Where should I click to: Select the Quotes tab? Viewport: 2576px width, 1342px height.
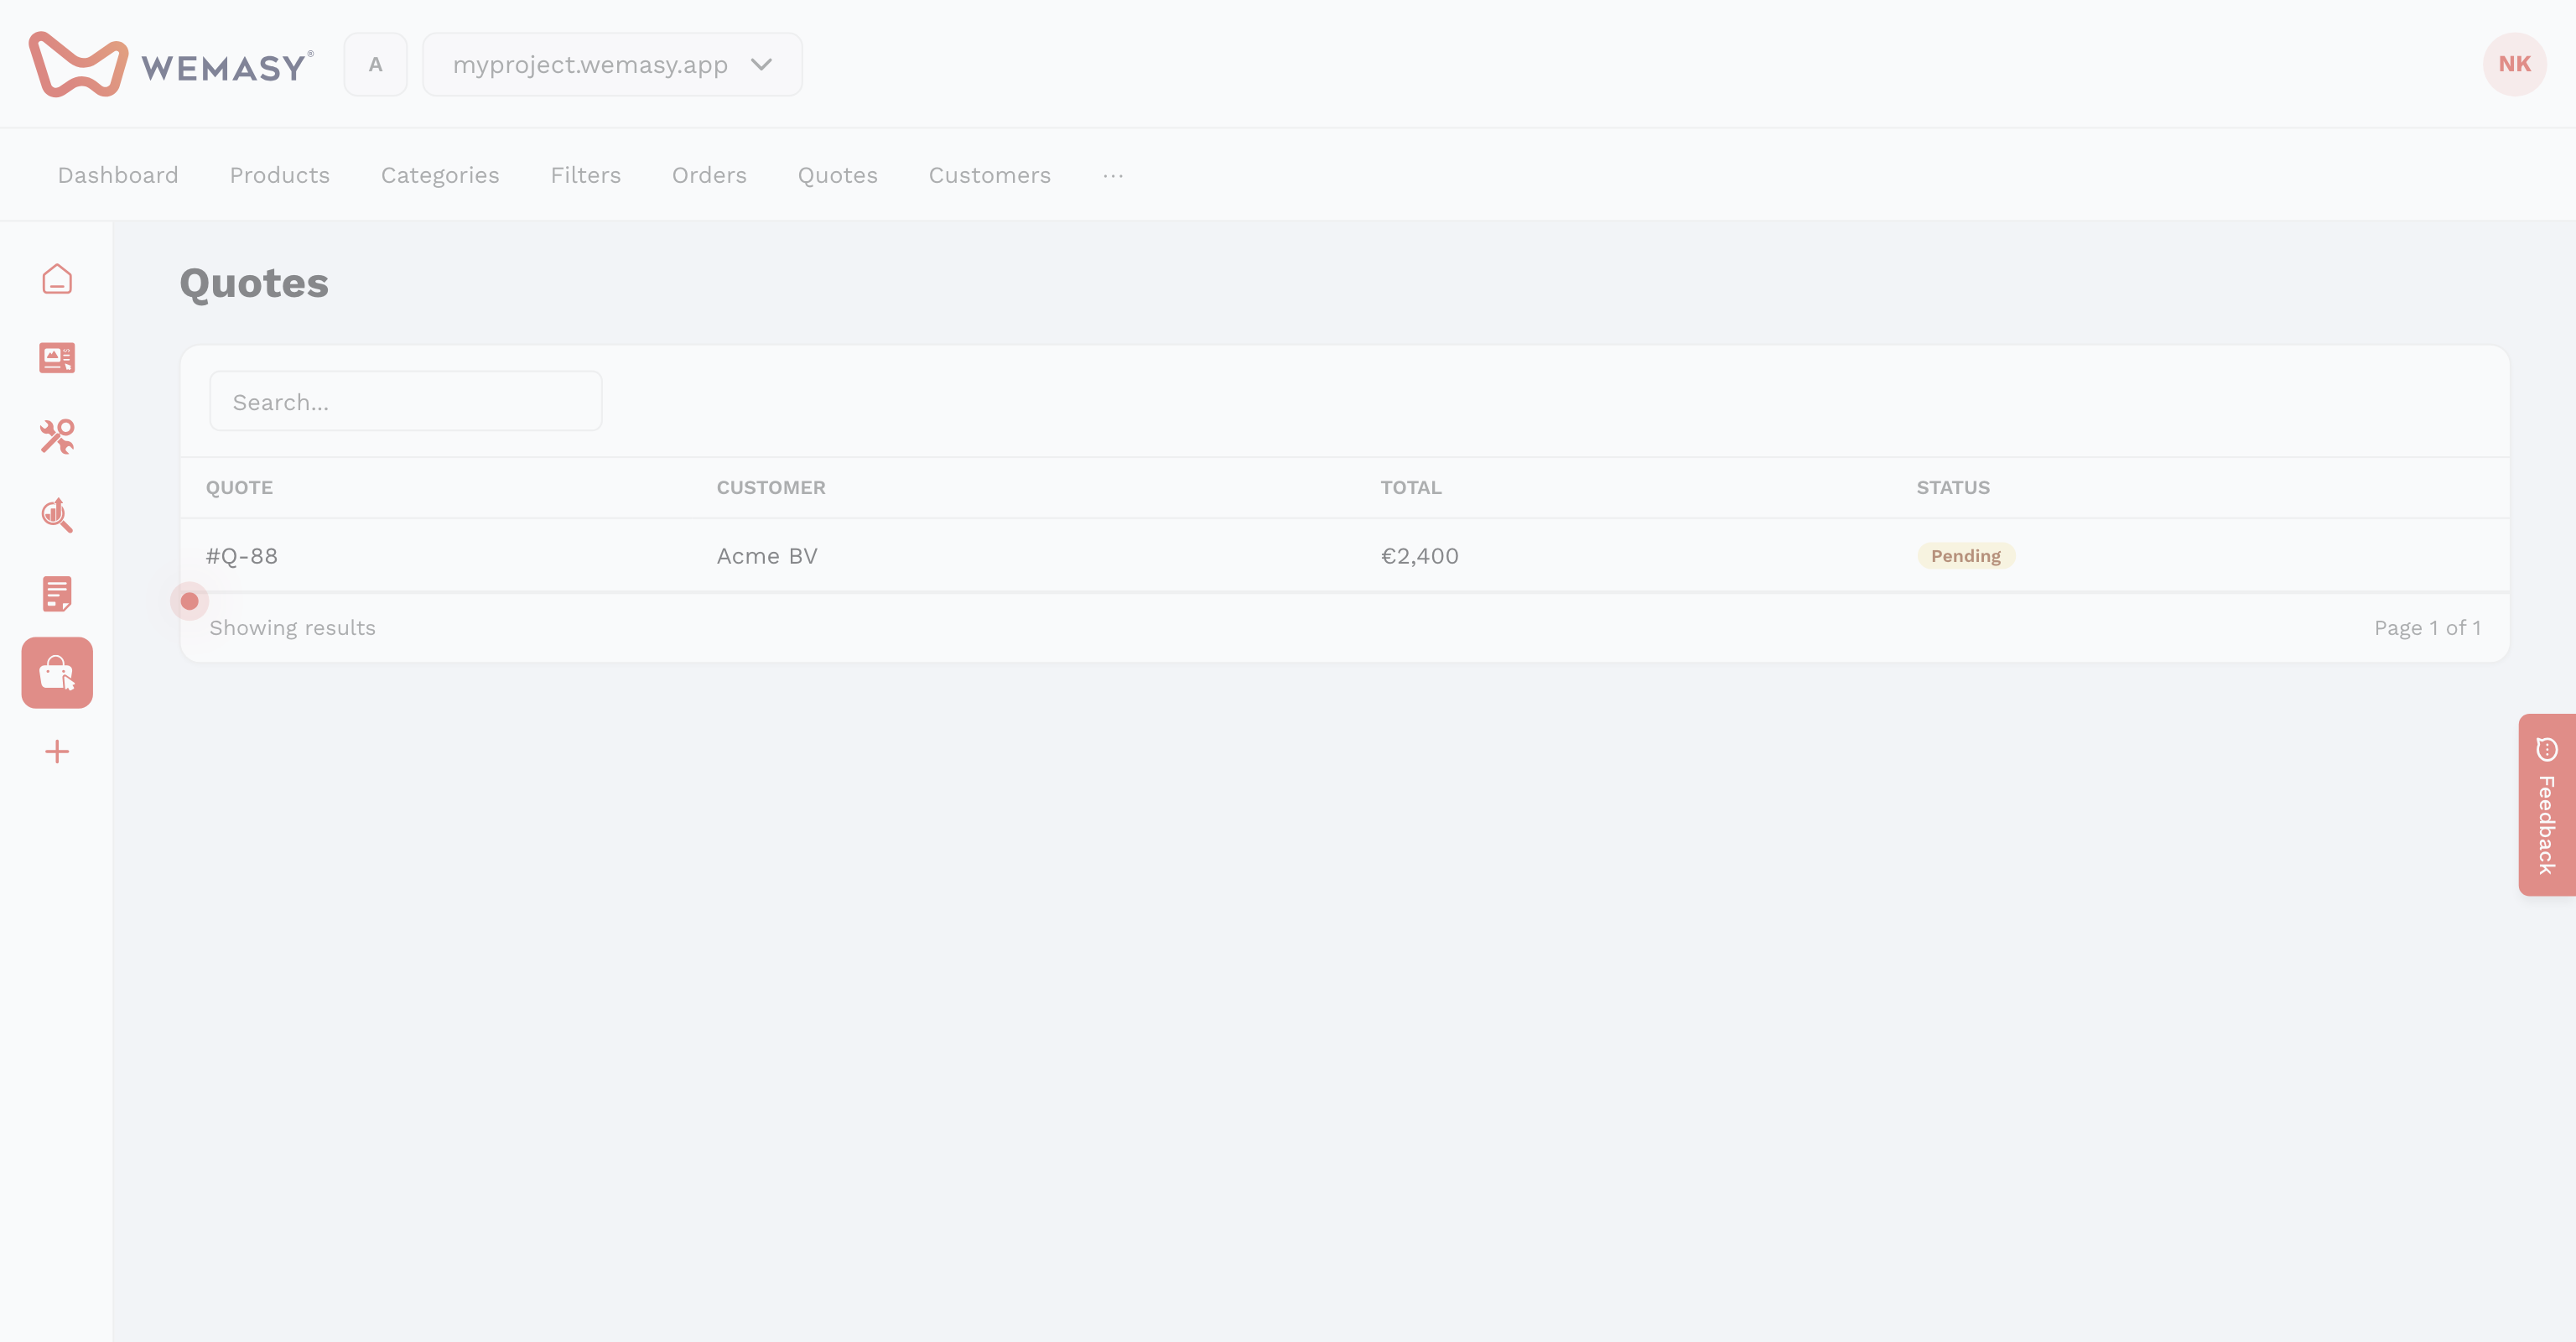[838, 175]
